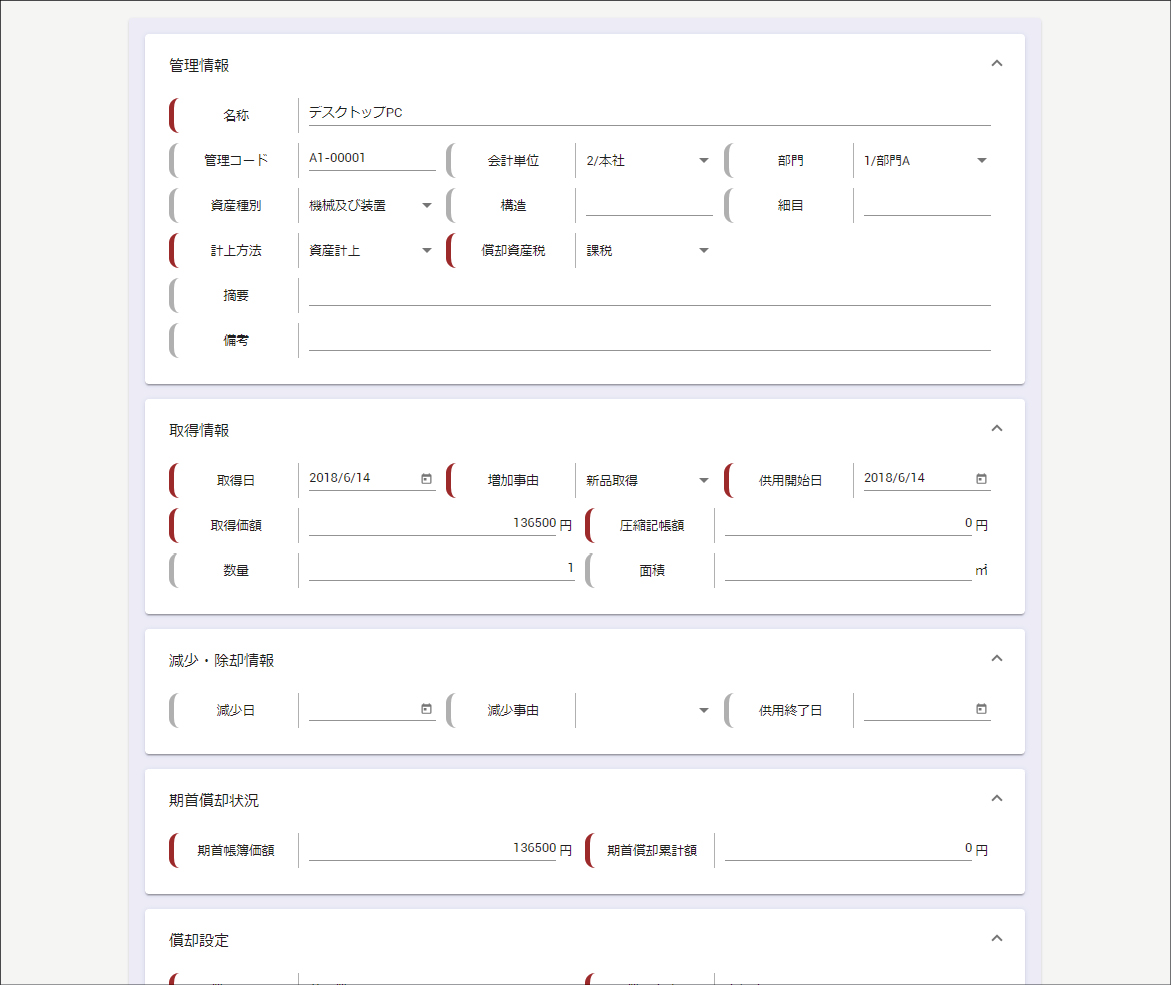
Task: Edit the 期首償却累計額 amount field
Action: (x=848, y=848)
